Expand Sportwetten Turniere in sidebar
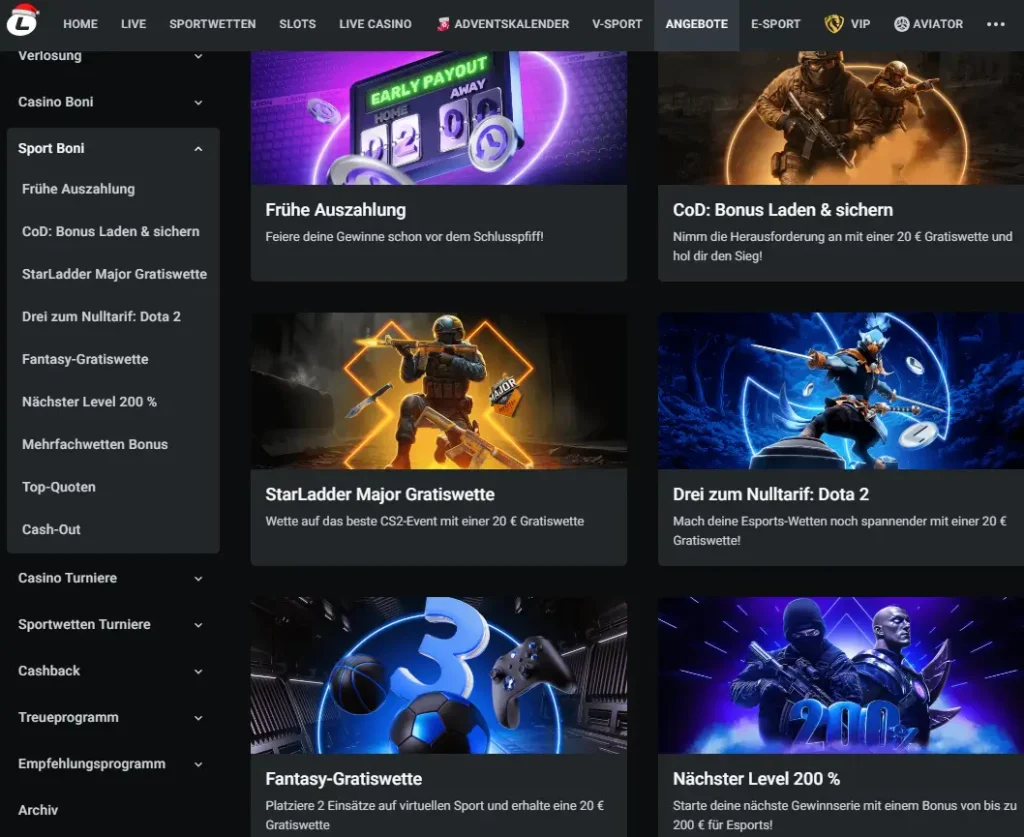 pos(198,625)
